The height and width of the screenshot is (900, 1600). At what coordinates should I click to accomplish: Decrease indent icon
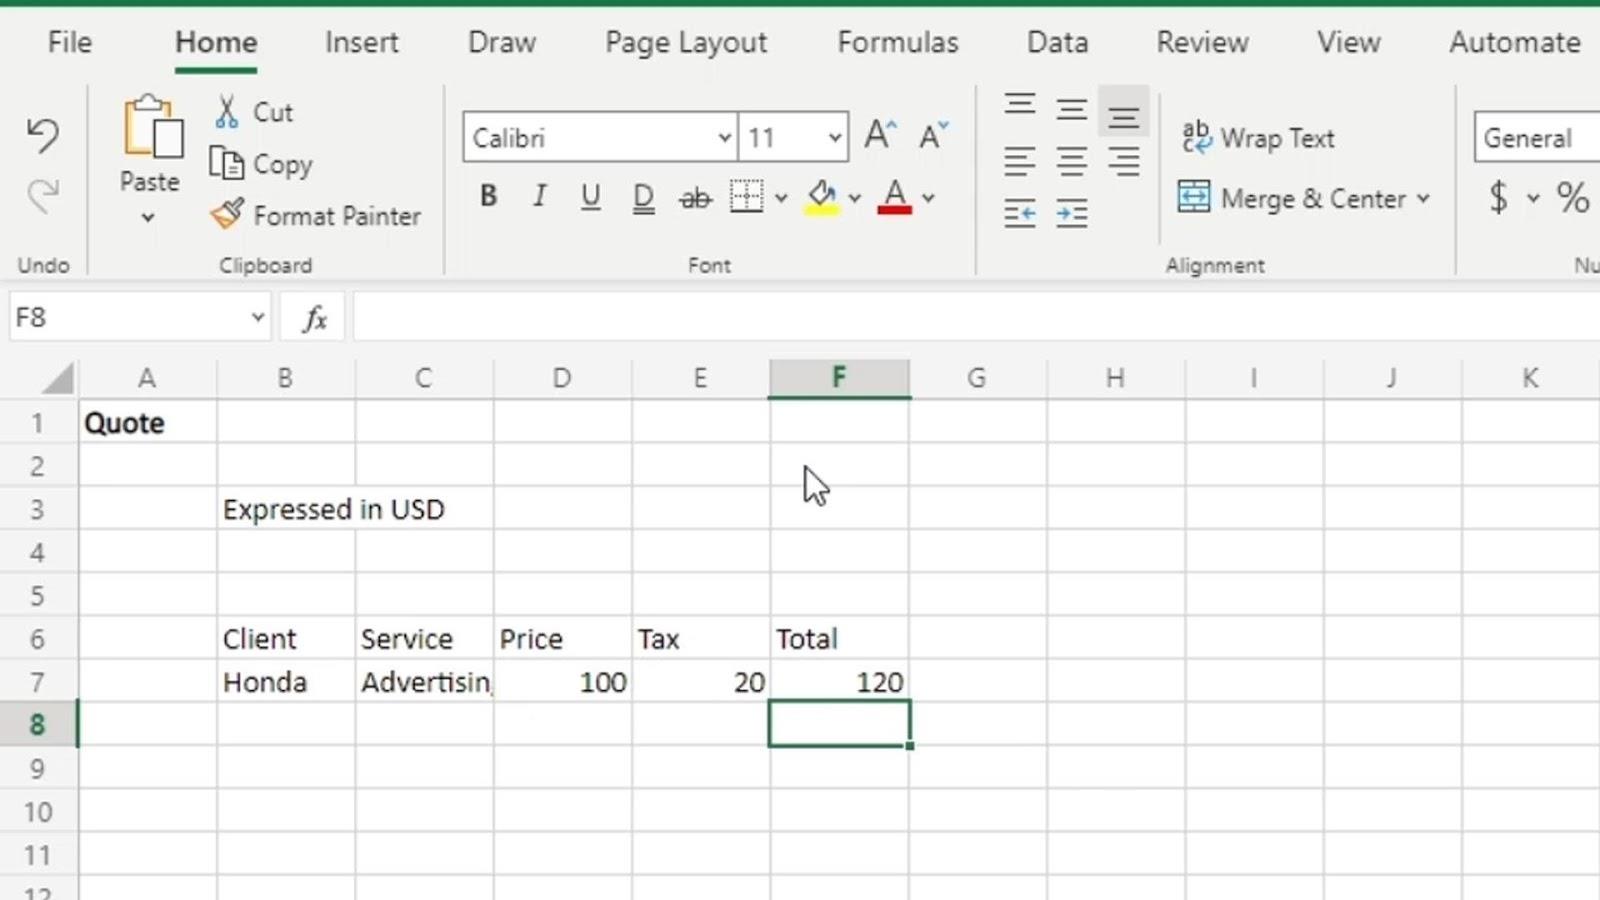(x=1020, y=213)
